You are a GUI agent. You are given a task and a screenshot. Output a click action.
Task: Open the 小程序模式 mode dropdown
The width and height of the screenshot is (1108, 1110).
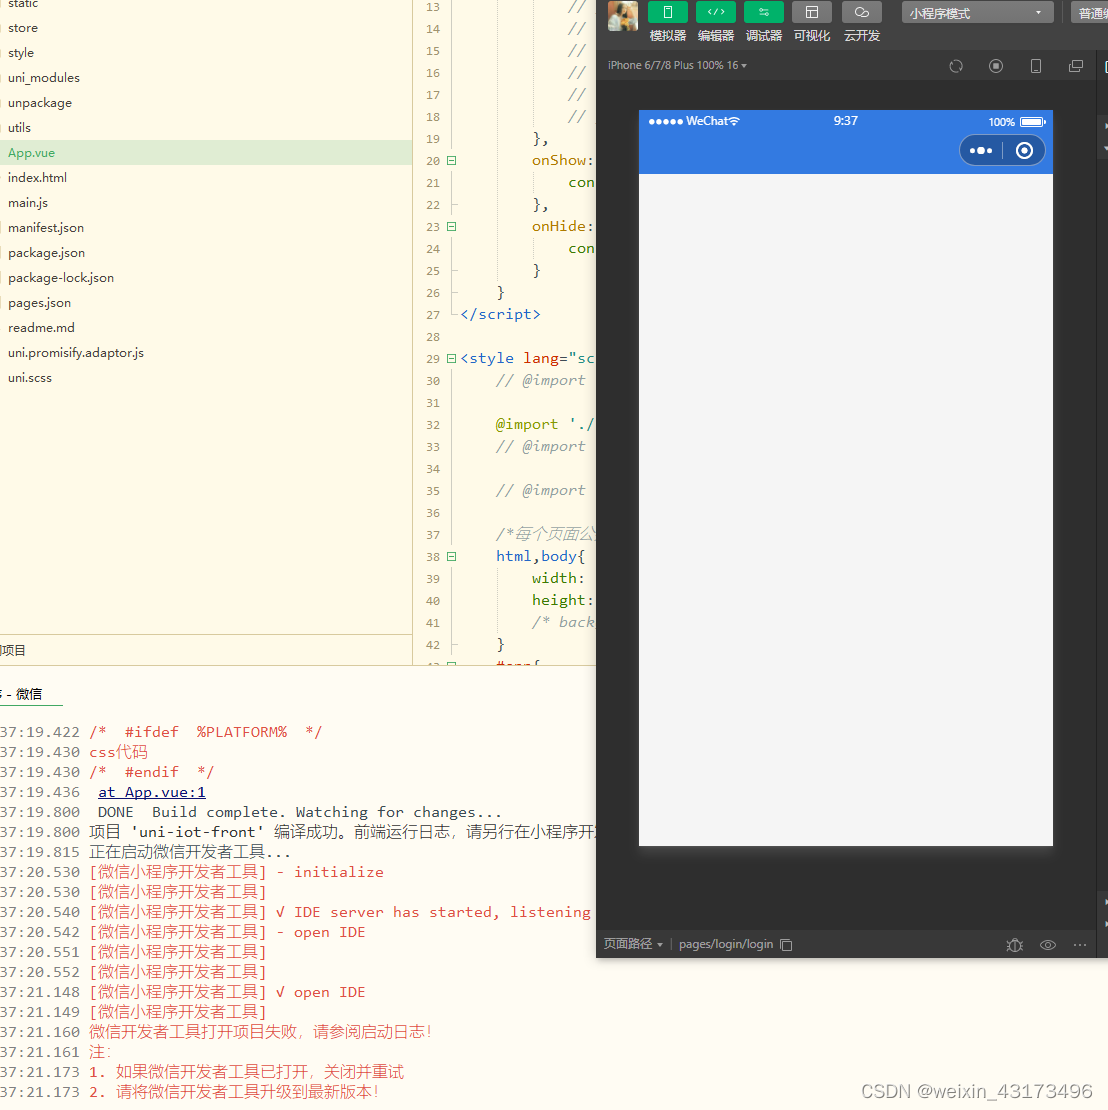pos(977,13)
